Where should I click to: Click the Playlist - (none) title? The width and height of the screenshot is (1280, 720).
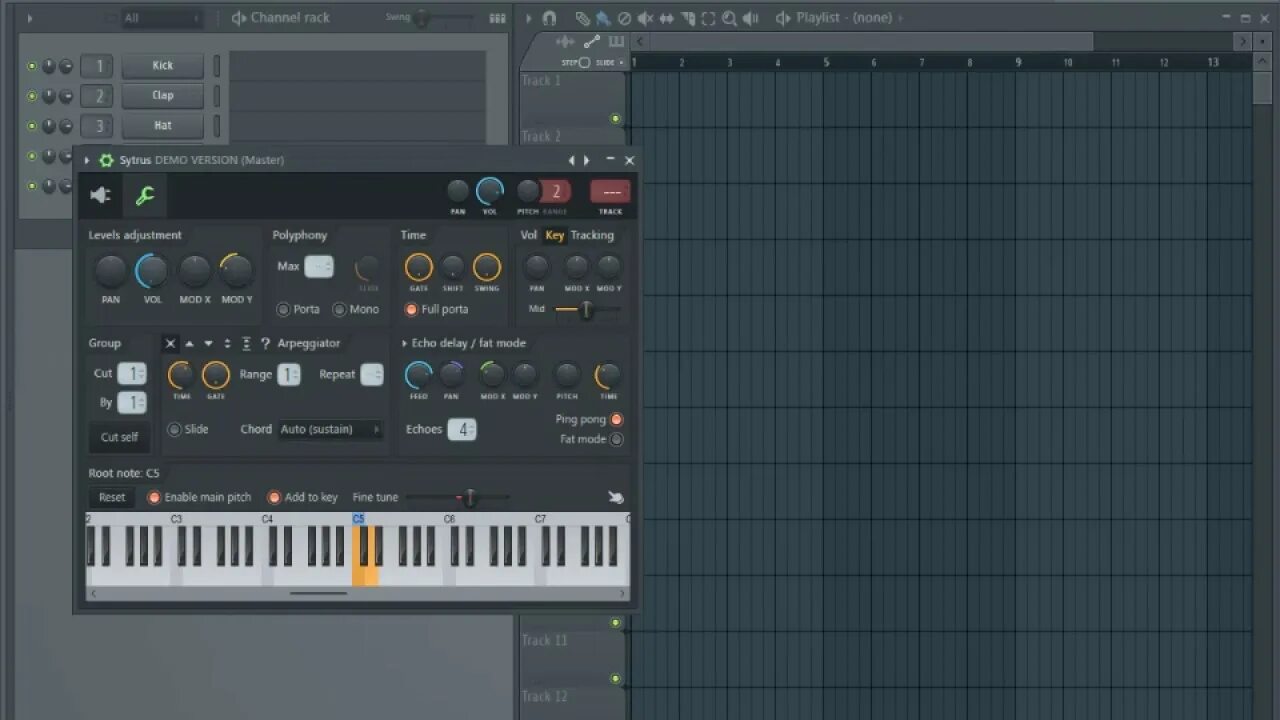pos(843,18)
